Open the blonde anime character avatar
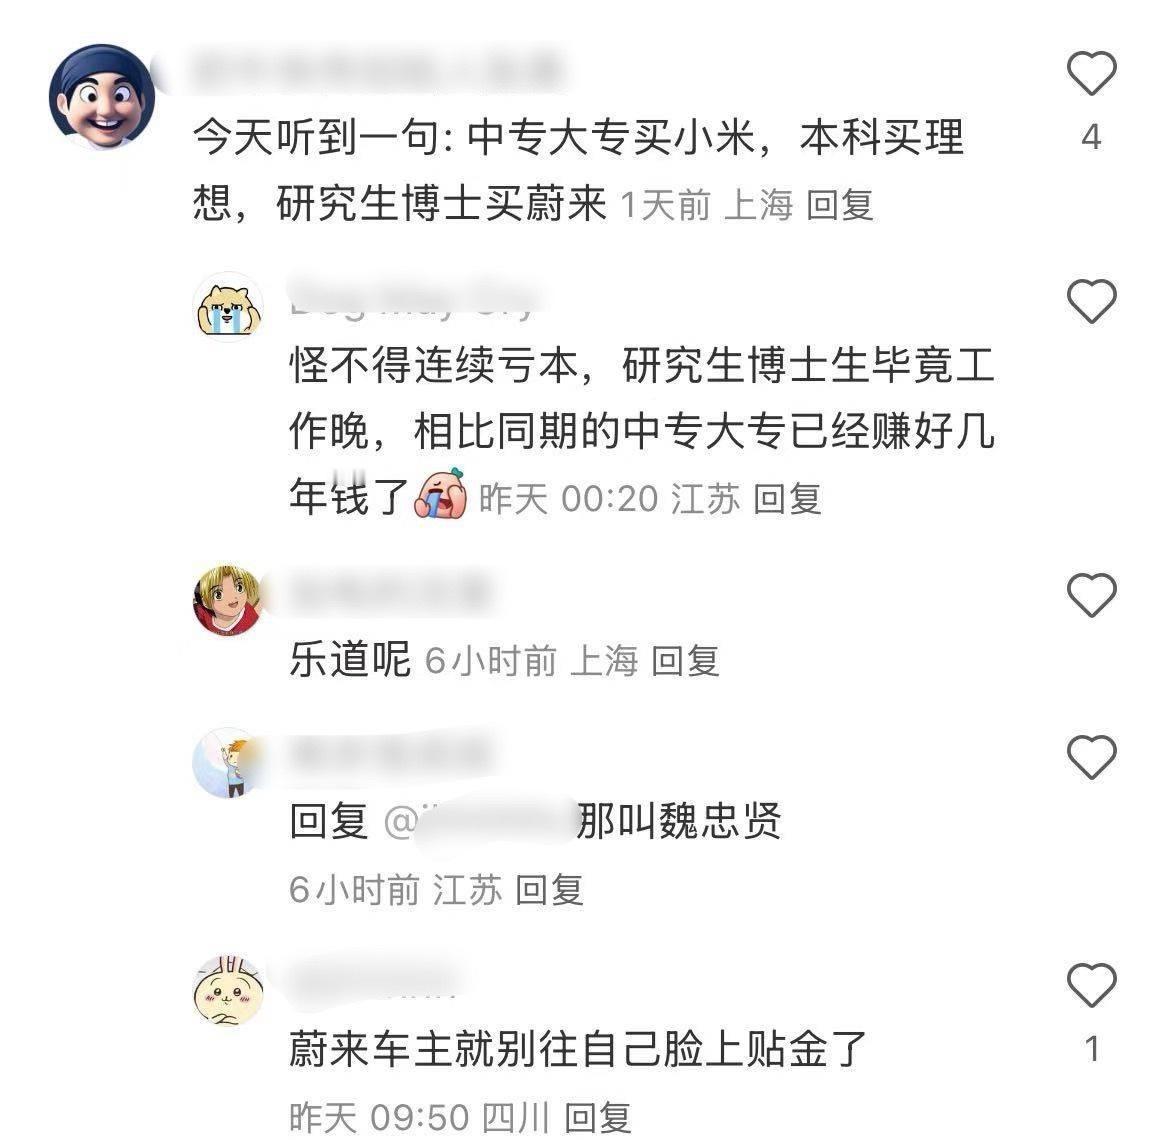This screenshot has height=1140, width=1170. pyautogui.click(x=228, y=601)
